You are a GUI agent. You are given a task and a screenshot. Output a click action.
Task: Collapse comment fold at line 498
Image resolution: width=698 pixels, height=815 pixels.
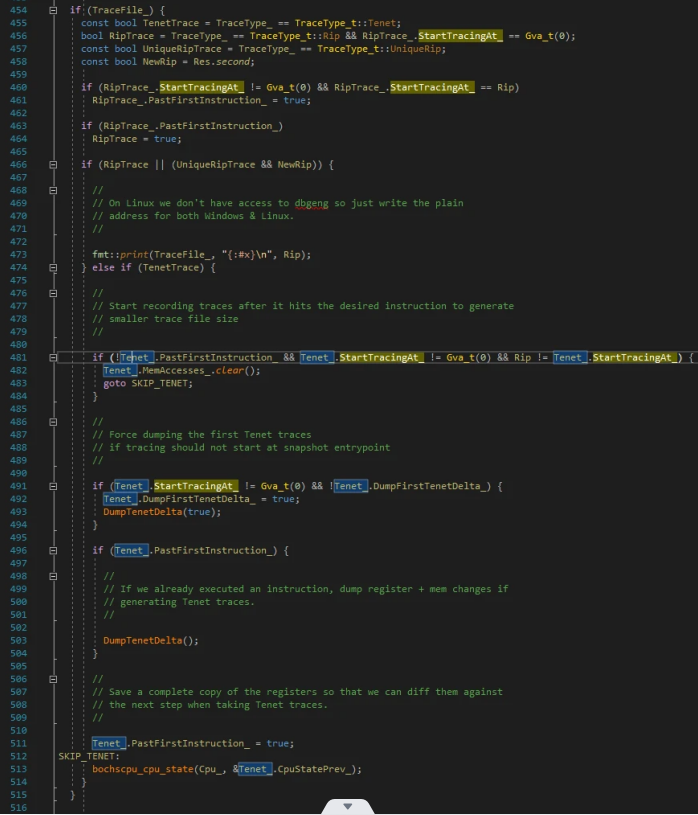[53, 576]
